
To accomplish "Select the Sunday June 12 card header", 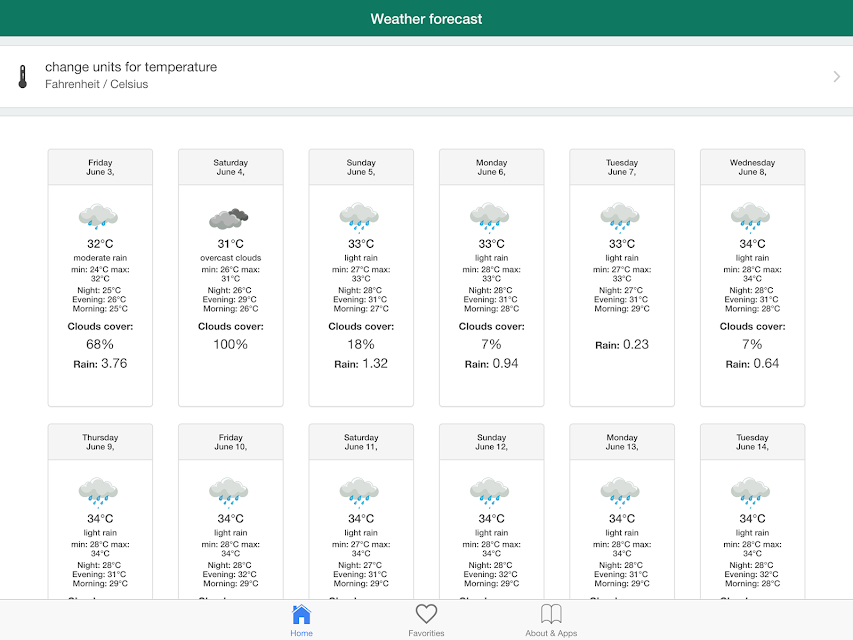I will [492, 442].
